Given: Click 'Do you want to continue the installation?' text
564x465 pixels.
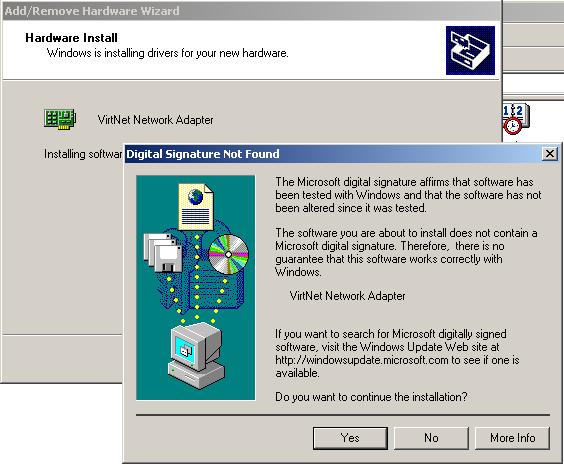Looking at the screenshot, I should coord(371,397).
